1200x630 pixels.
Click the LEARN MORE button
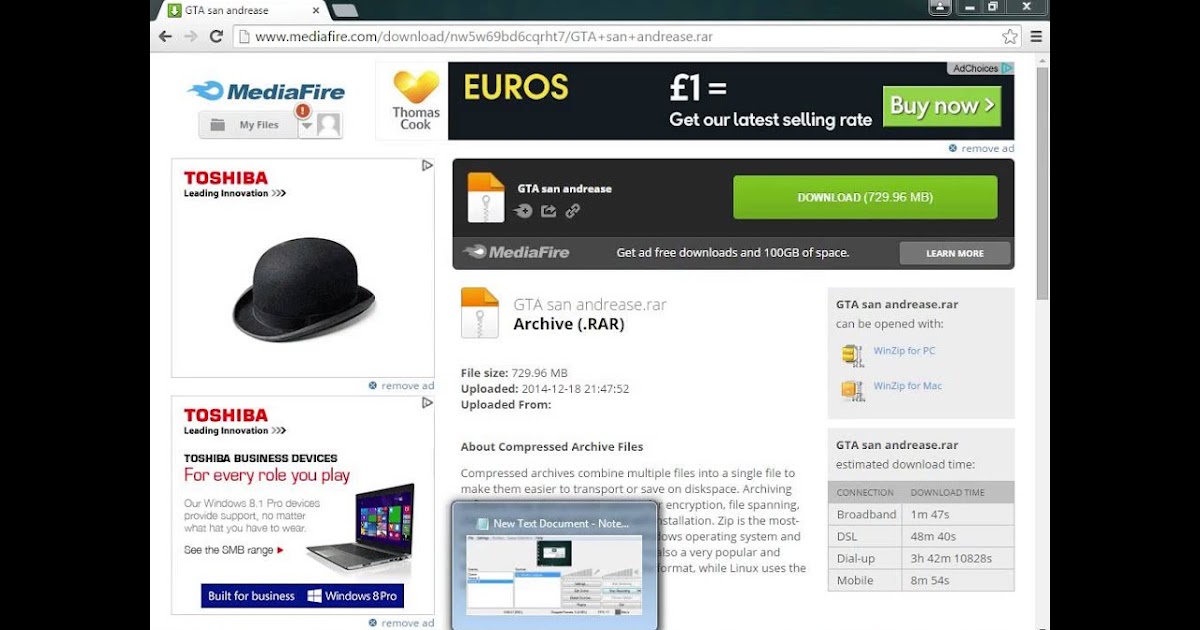tap(955, 253)
